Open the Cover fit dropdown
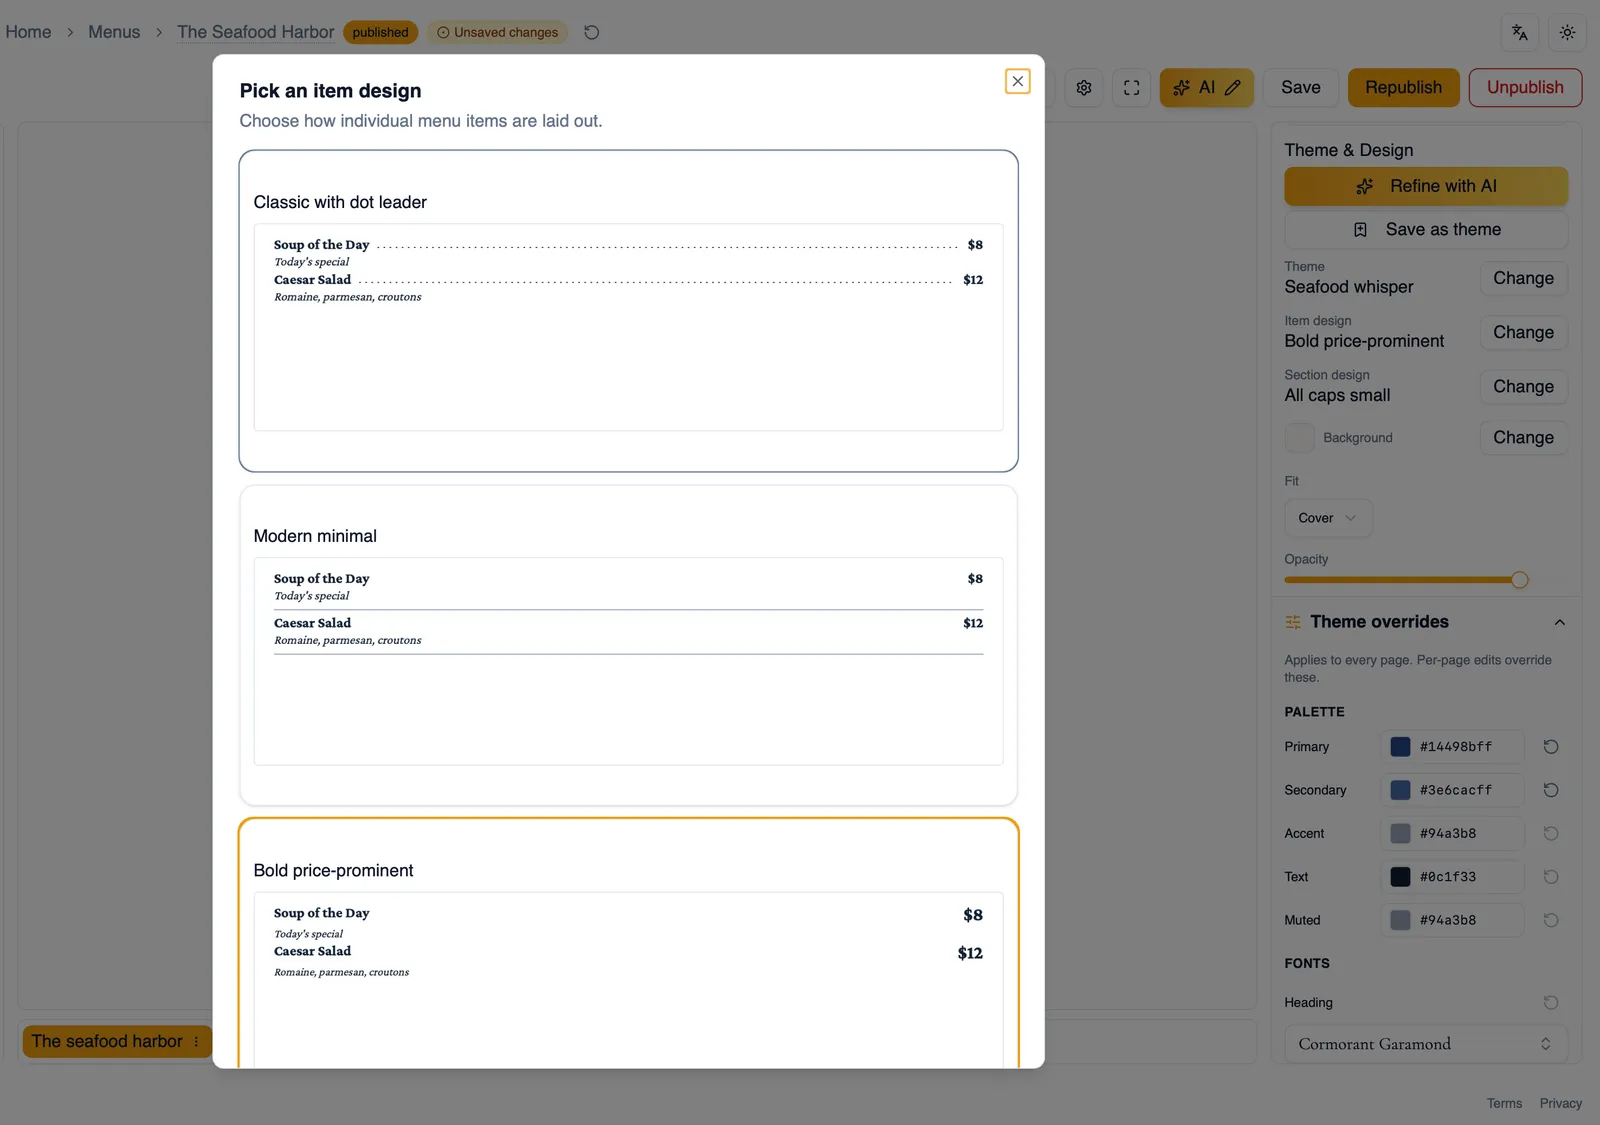Image resolution: width=1600 pixels, height=1125 pixels. click(1328, 518)
